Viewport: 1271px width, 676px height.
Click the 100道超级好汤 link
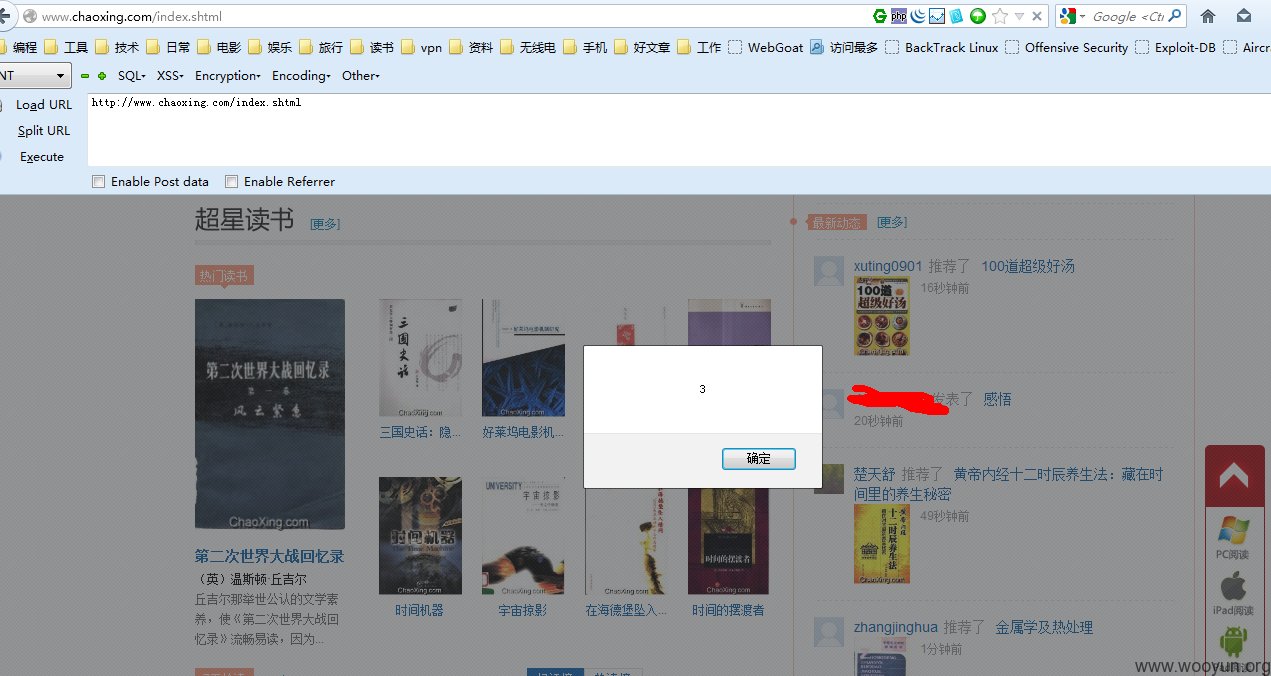point(1028,266)
